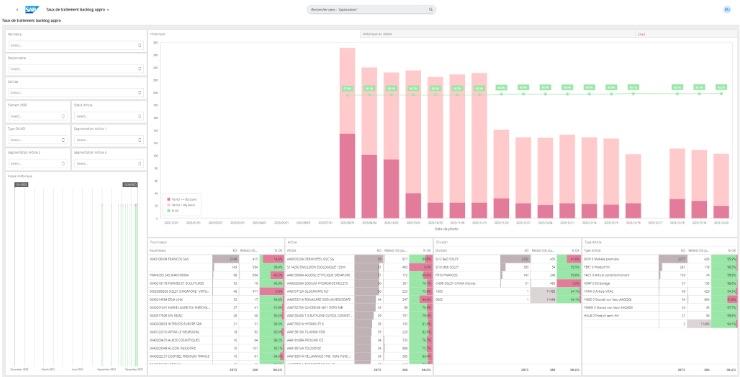Click the back arrow beside the SAP logo
This screenshot has height=377, width=740.
pos(17,9)
